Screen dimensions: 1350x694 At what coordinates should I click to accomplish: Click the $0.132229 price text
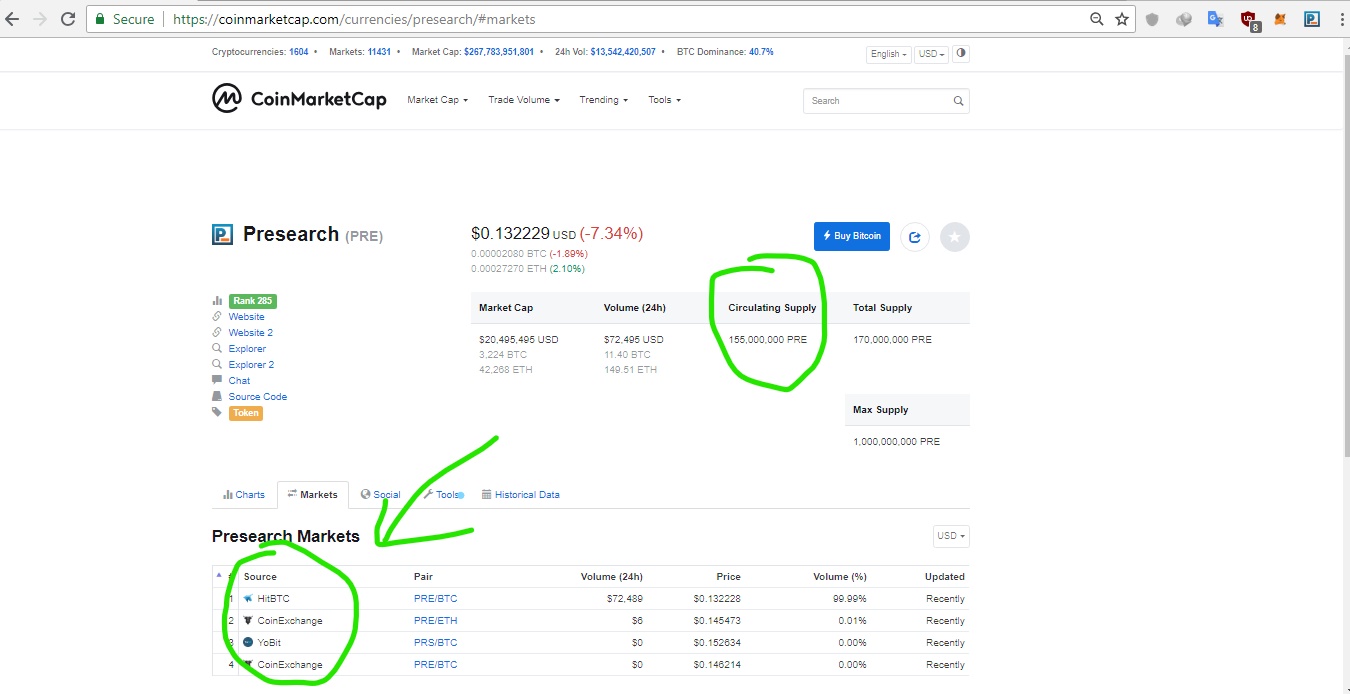510,233
